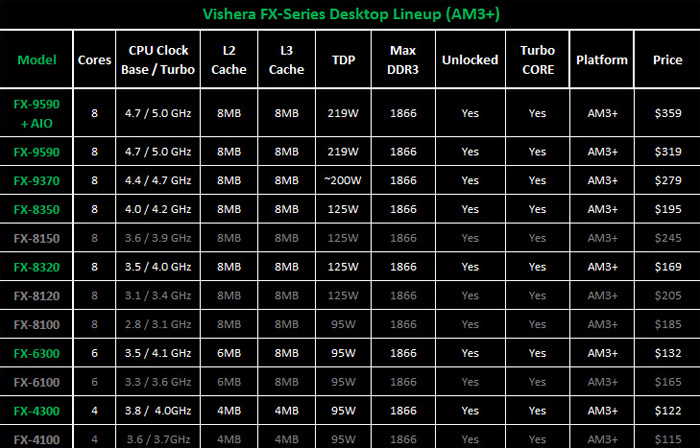Click the CPU Clock Base / Turbo header

[158, 60]
